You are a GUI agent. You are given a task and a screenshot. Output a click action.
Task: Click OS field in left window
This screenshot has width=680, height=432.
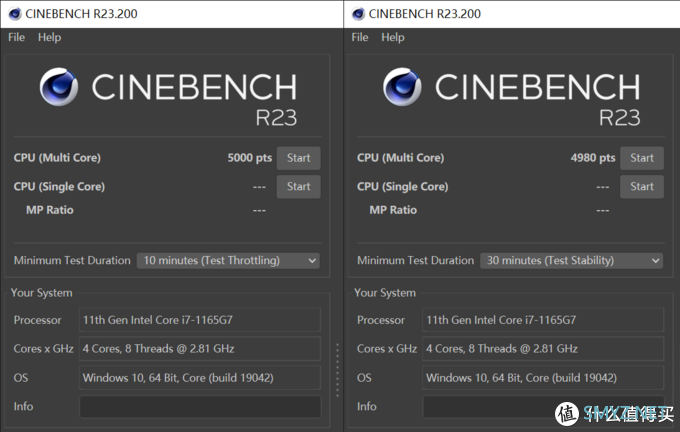[200, 378]
